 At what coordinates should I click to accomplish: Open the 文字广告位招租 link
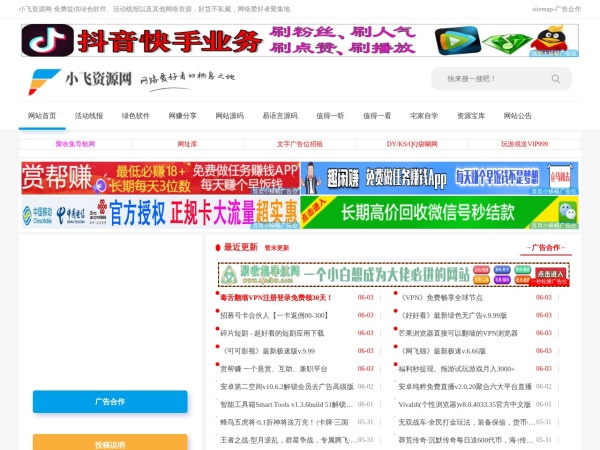(x=300, y=144)
